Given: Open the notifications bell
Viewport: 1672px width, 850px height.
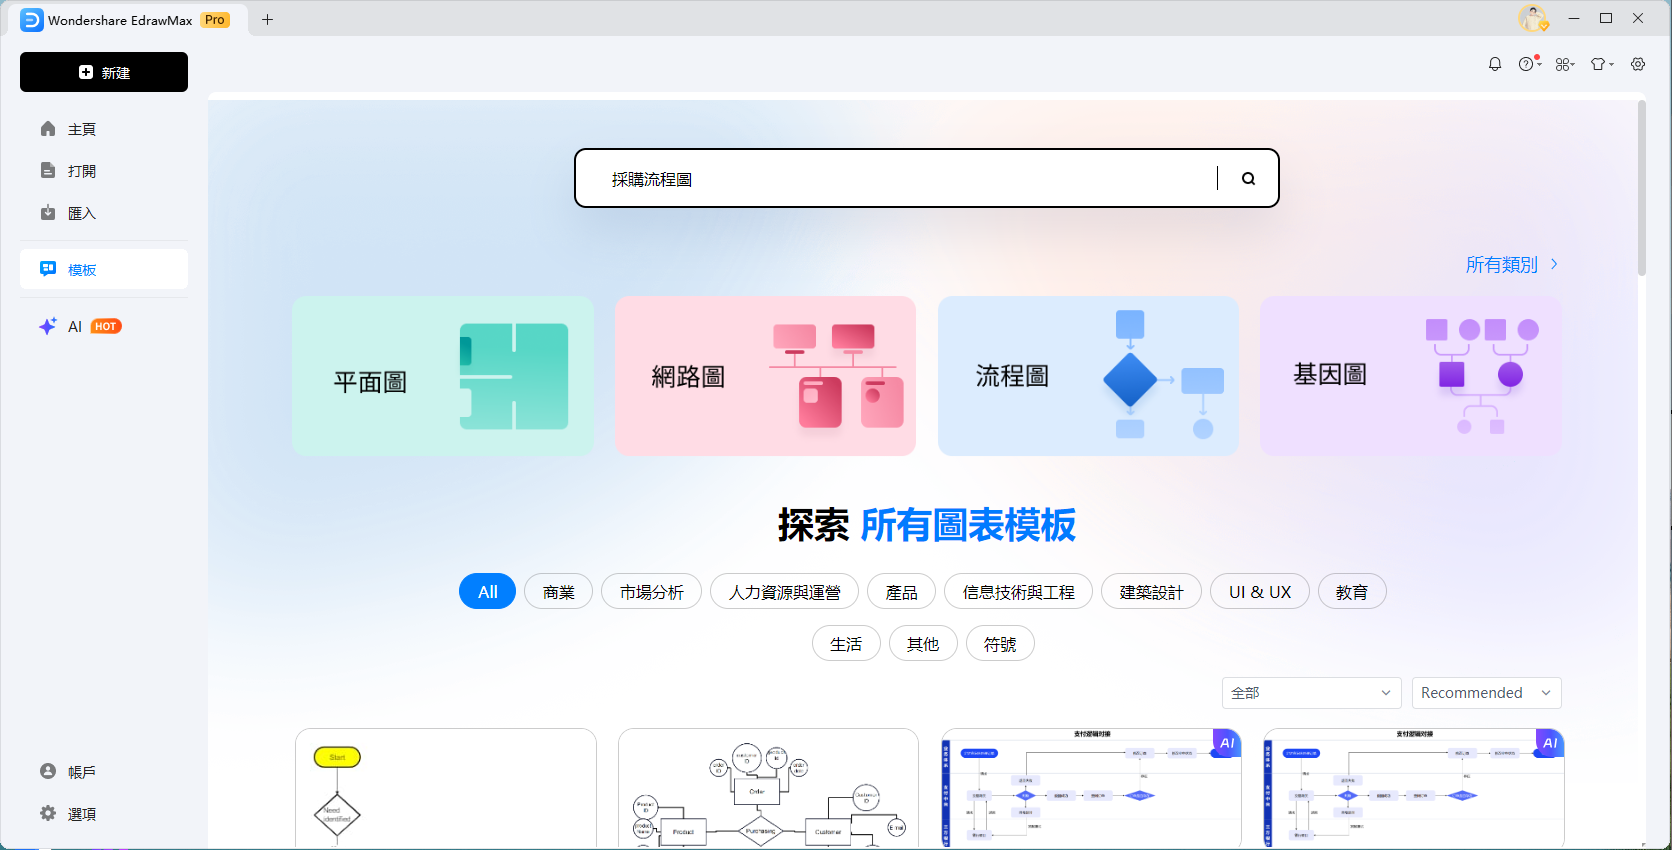Looking at the screenshot, I should 1495,64.
